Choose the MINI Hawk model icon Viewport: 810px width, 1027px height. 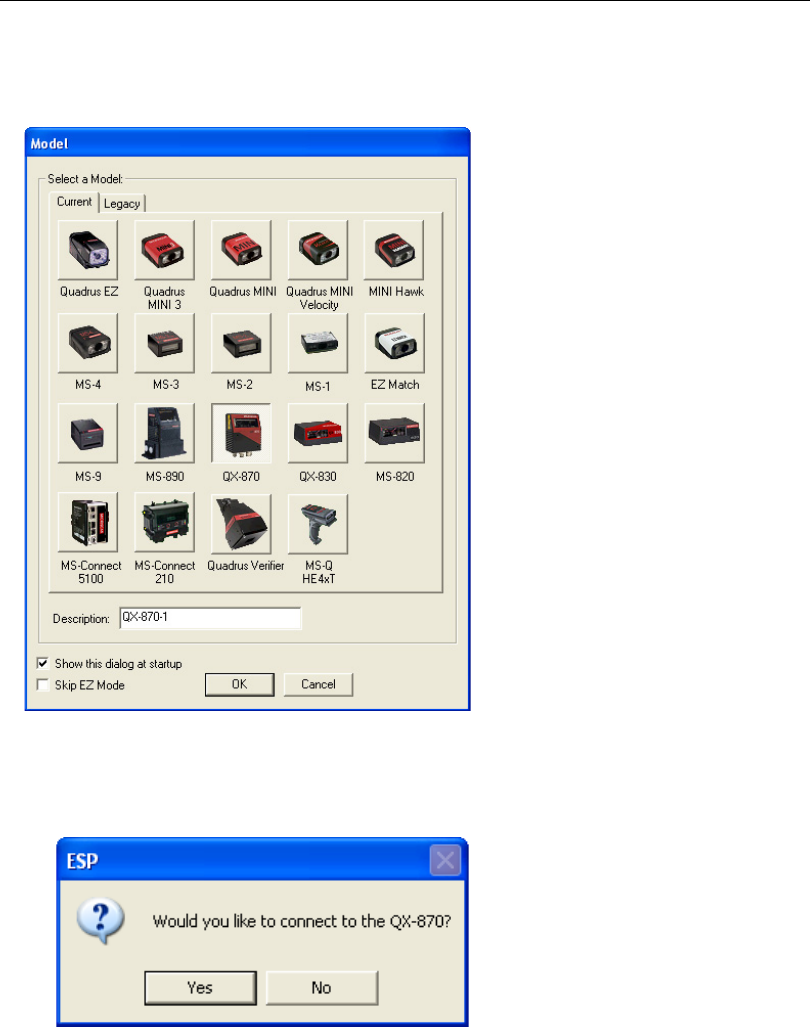[395, 250]
